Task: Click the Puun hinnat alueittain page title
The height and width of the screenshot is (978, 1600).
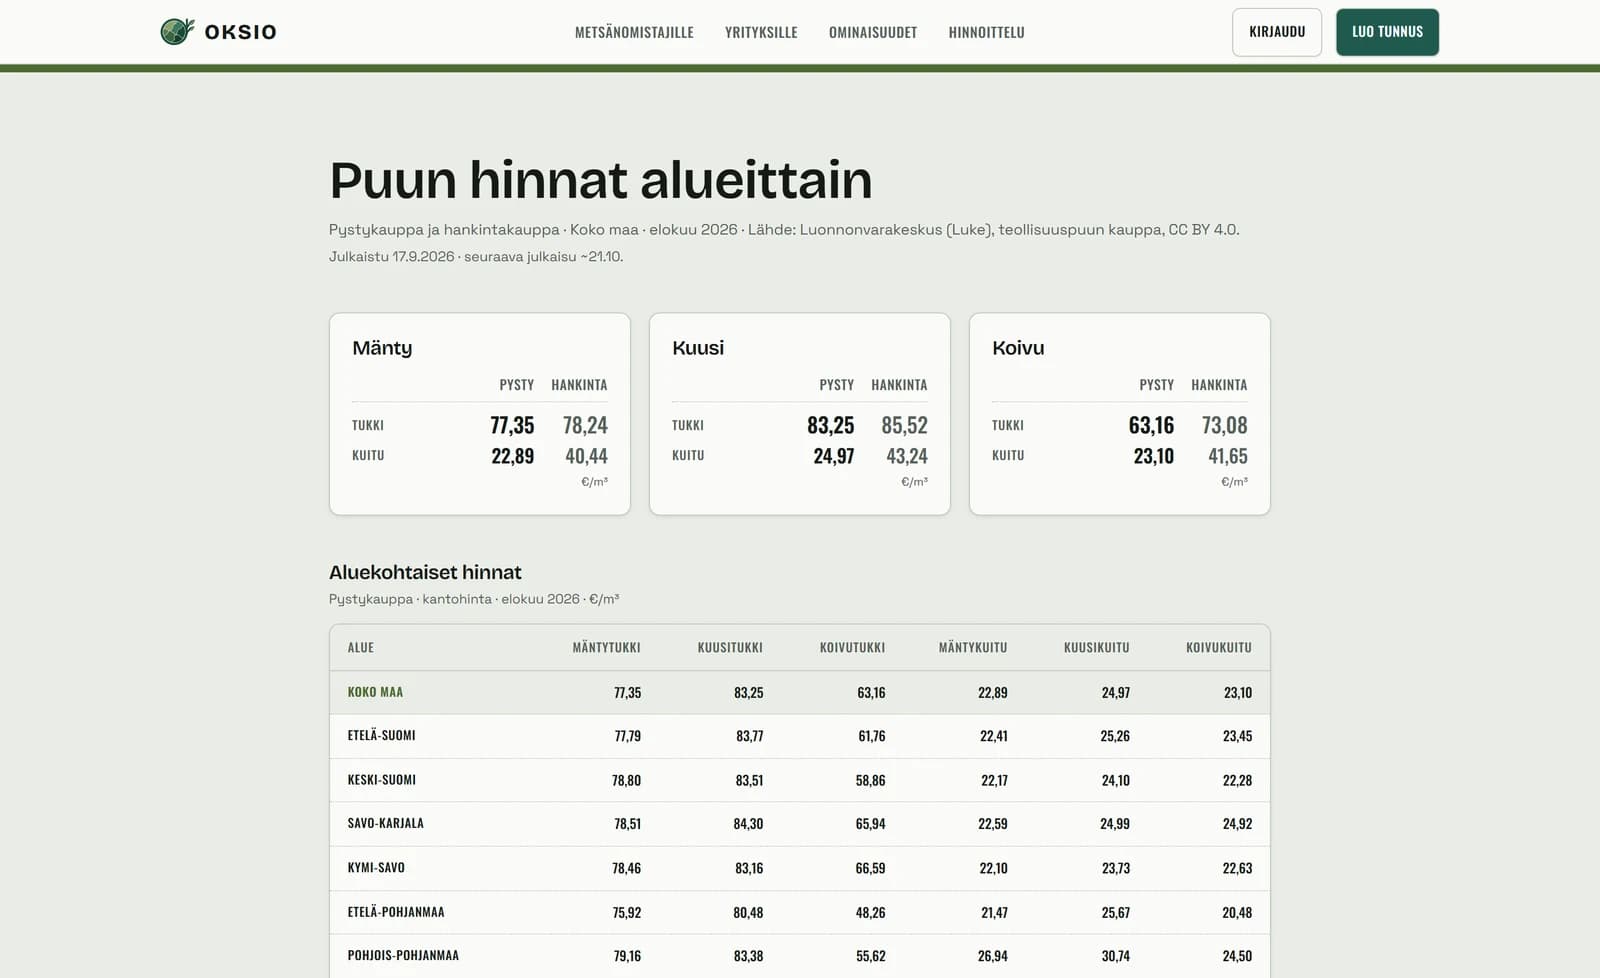Action: [600, 180]
